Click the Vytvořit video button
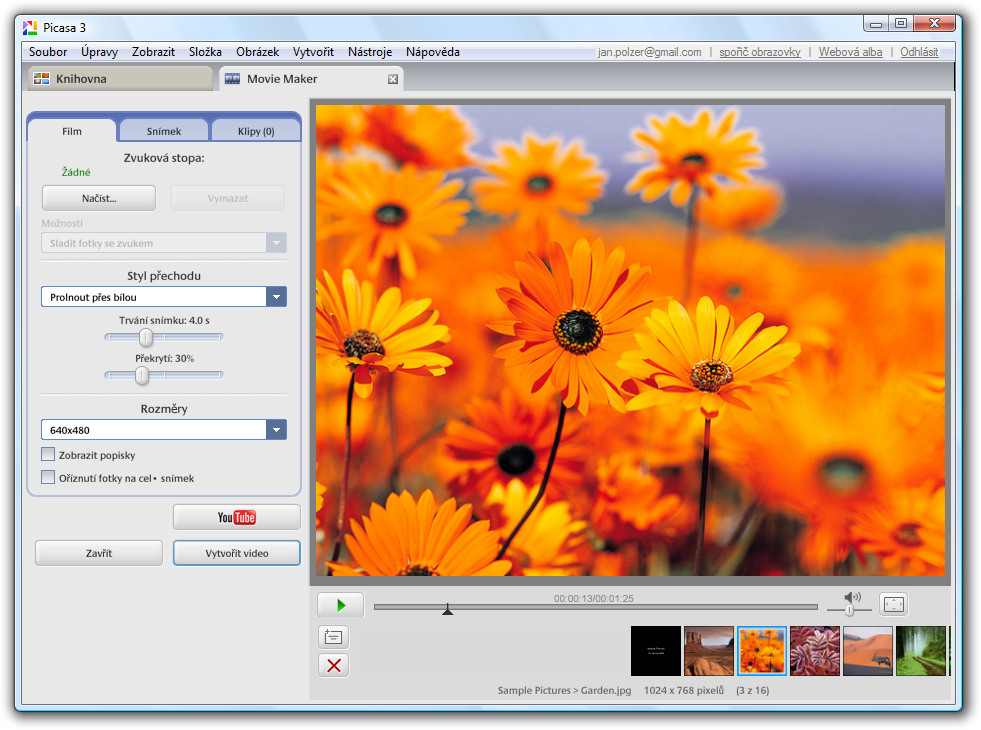 (x=237, y=553)
